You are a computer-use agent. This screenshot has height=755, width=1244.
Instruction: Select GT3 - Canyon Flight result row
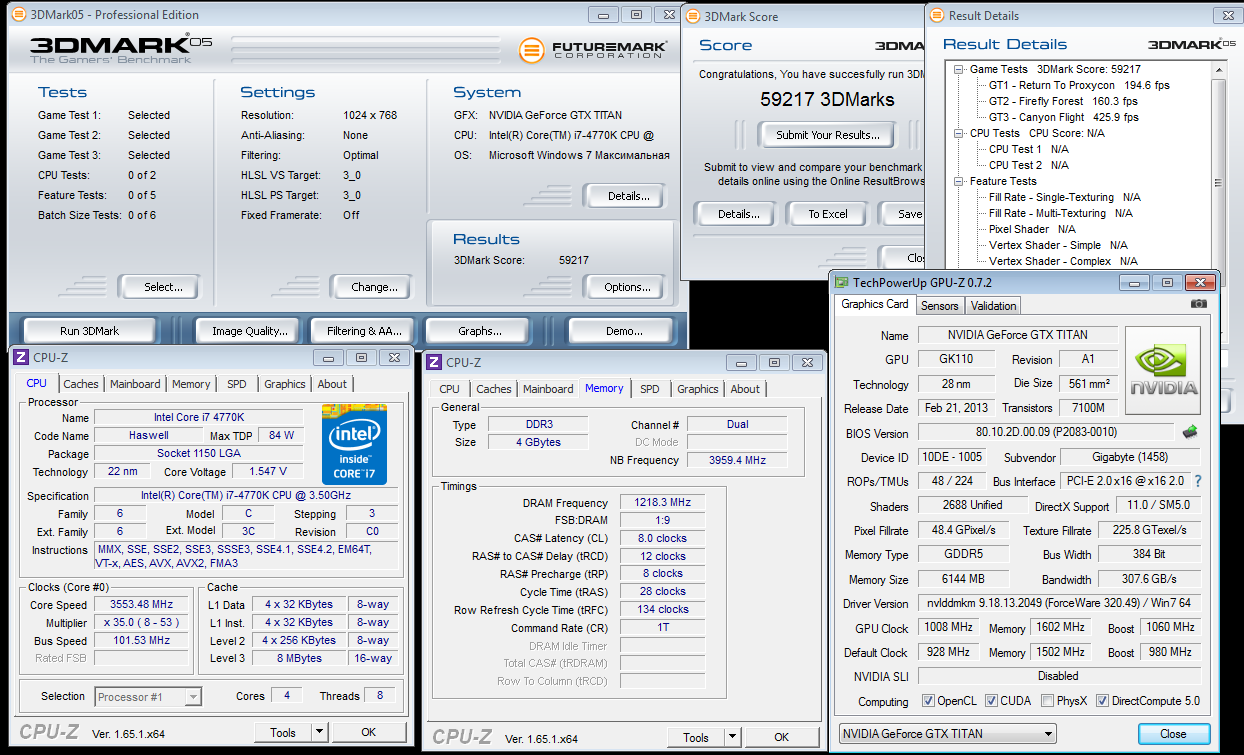[1064, 117]
